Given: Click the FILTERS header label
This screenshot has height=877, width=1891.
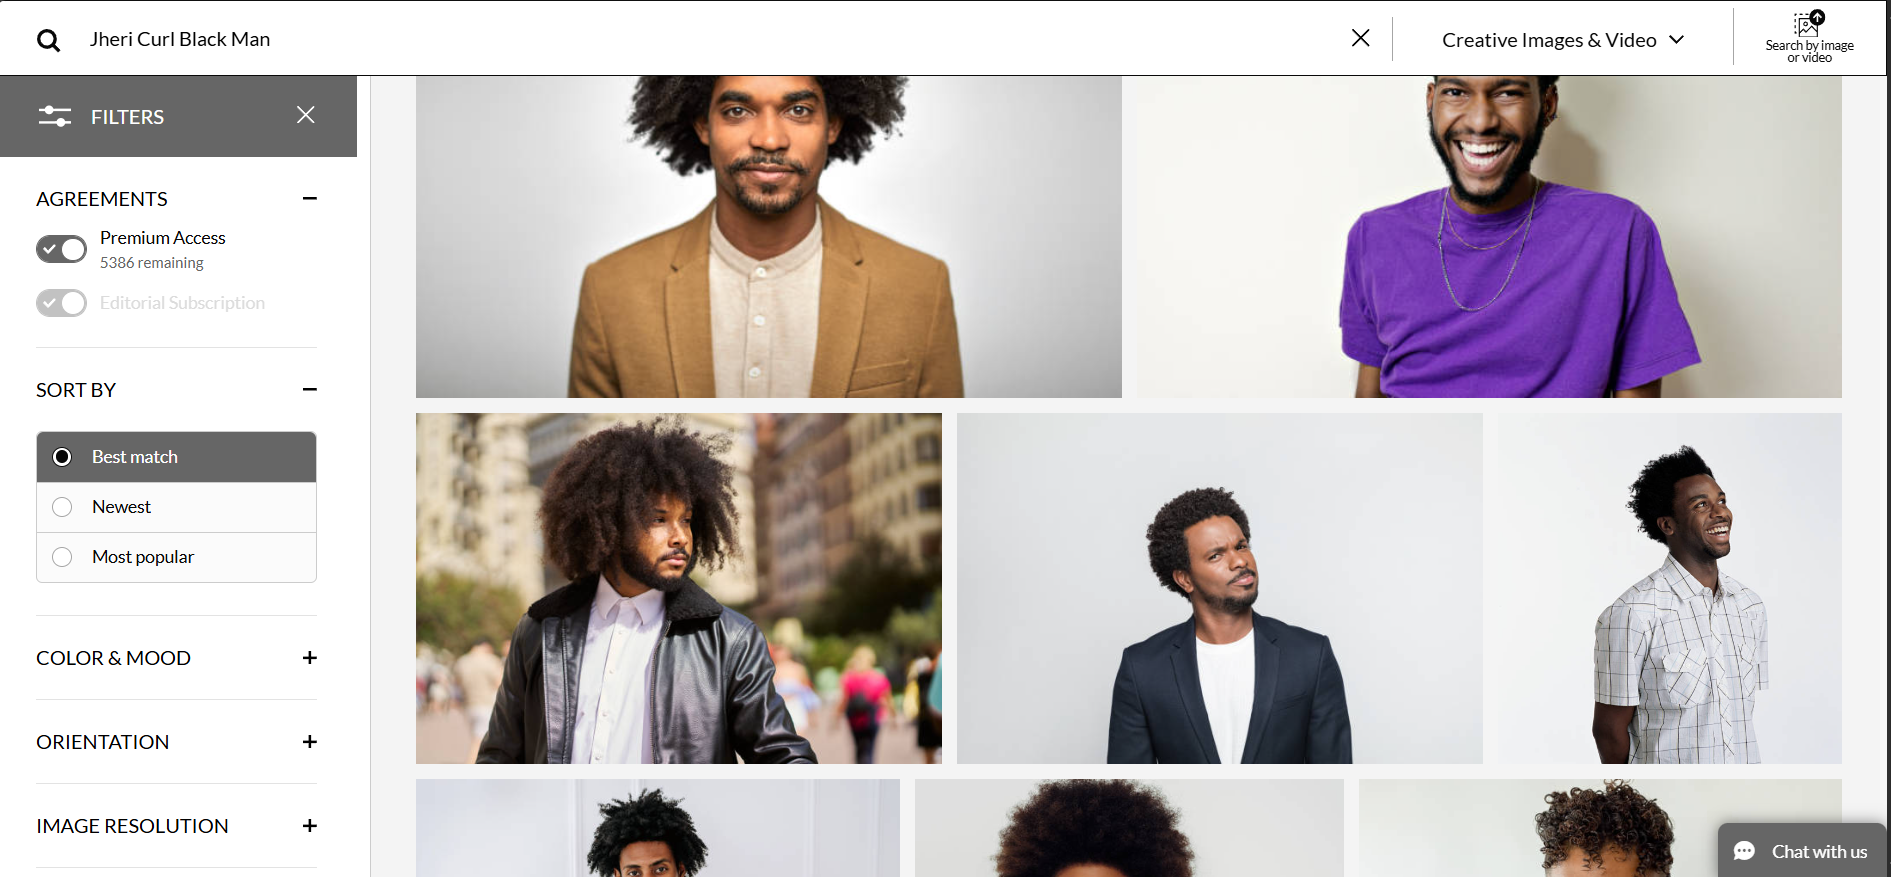Looking at the screenshot, I should [127, 117].
